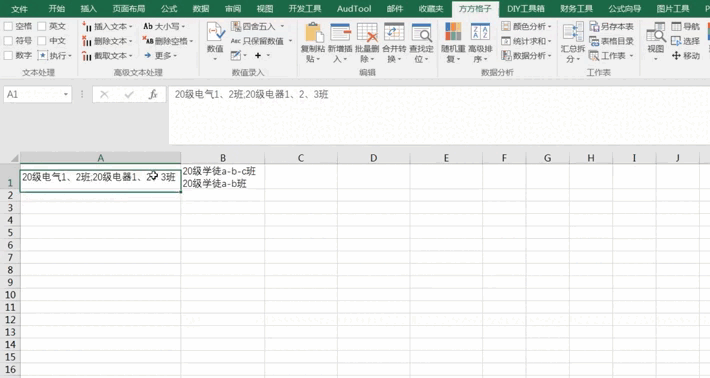Select cell B1 with 20级学徒a-b-c班
The image size is (710, 378).
[x=223, y=177]
